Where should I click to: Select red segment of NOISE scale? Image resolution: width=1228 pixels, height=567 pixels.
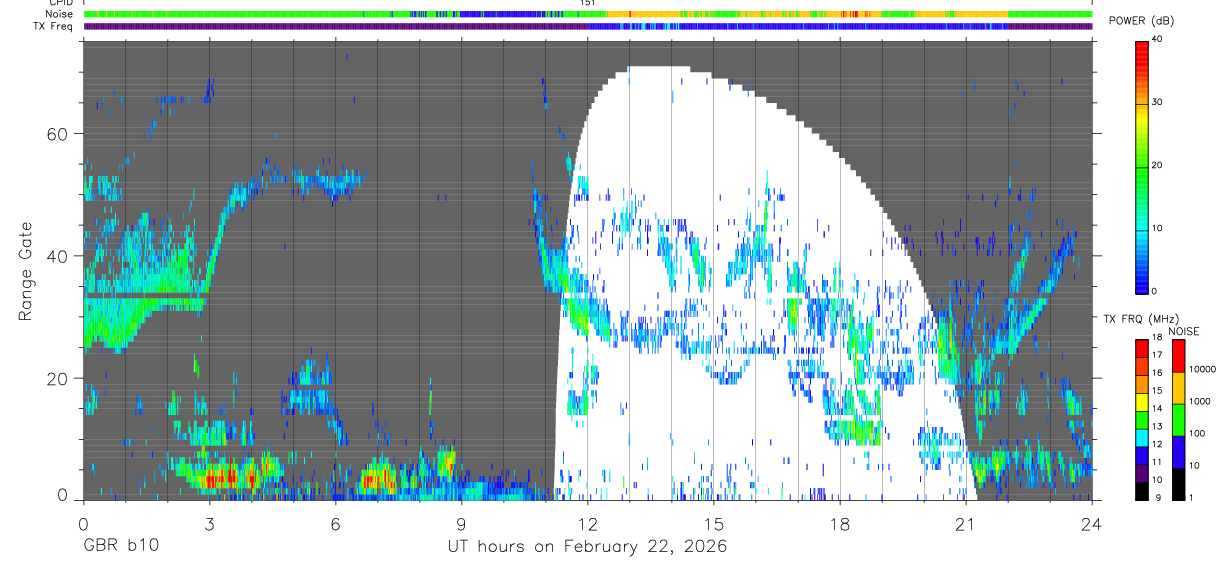pyautogui.click(x=1178, y=356)
